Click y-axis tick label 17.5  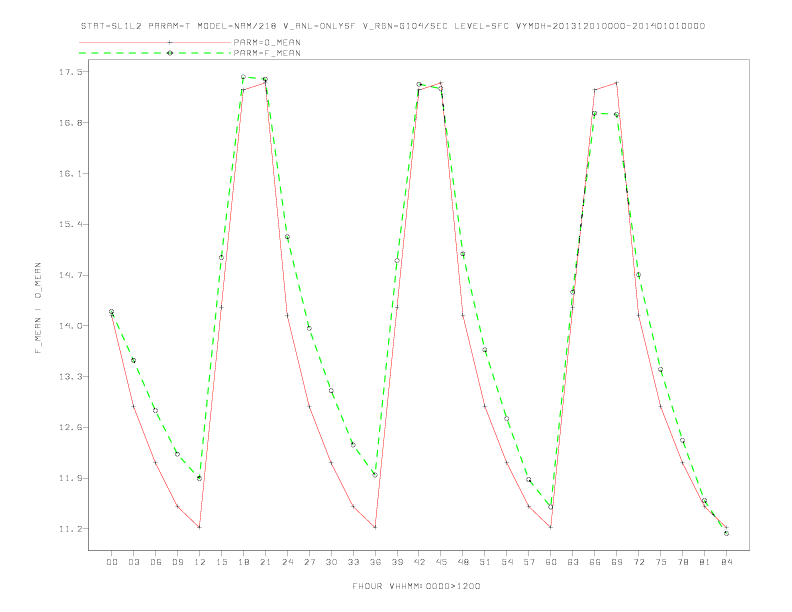(x=70, y=72)
